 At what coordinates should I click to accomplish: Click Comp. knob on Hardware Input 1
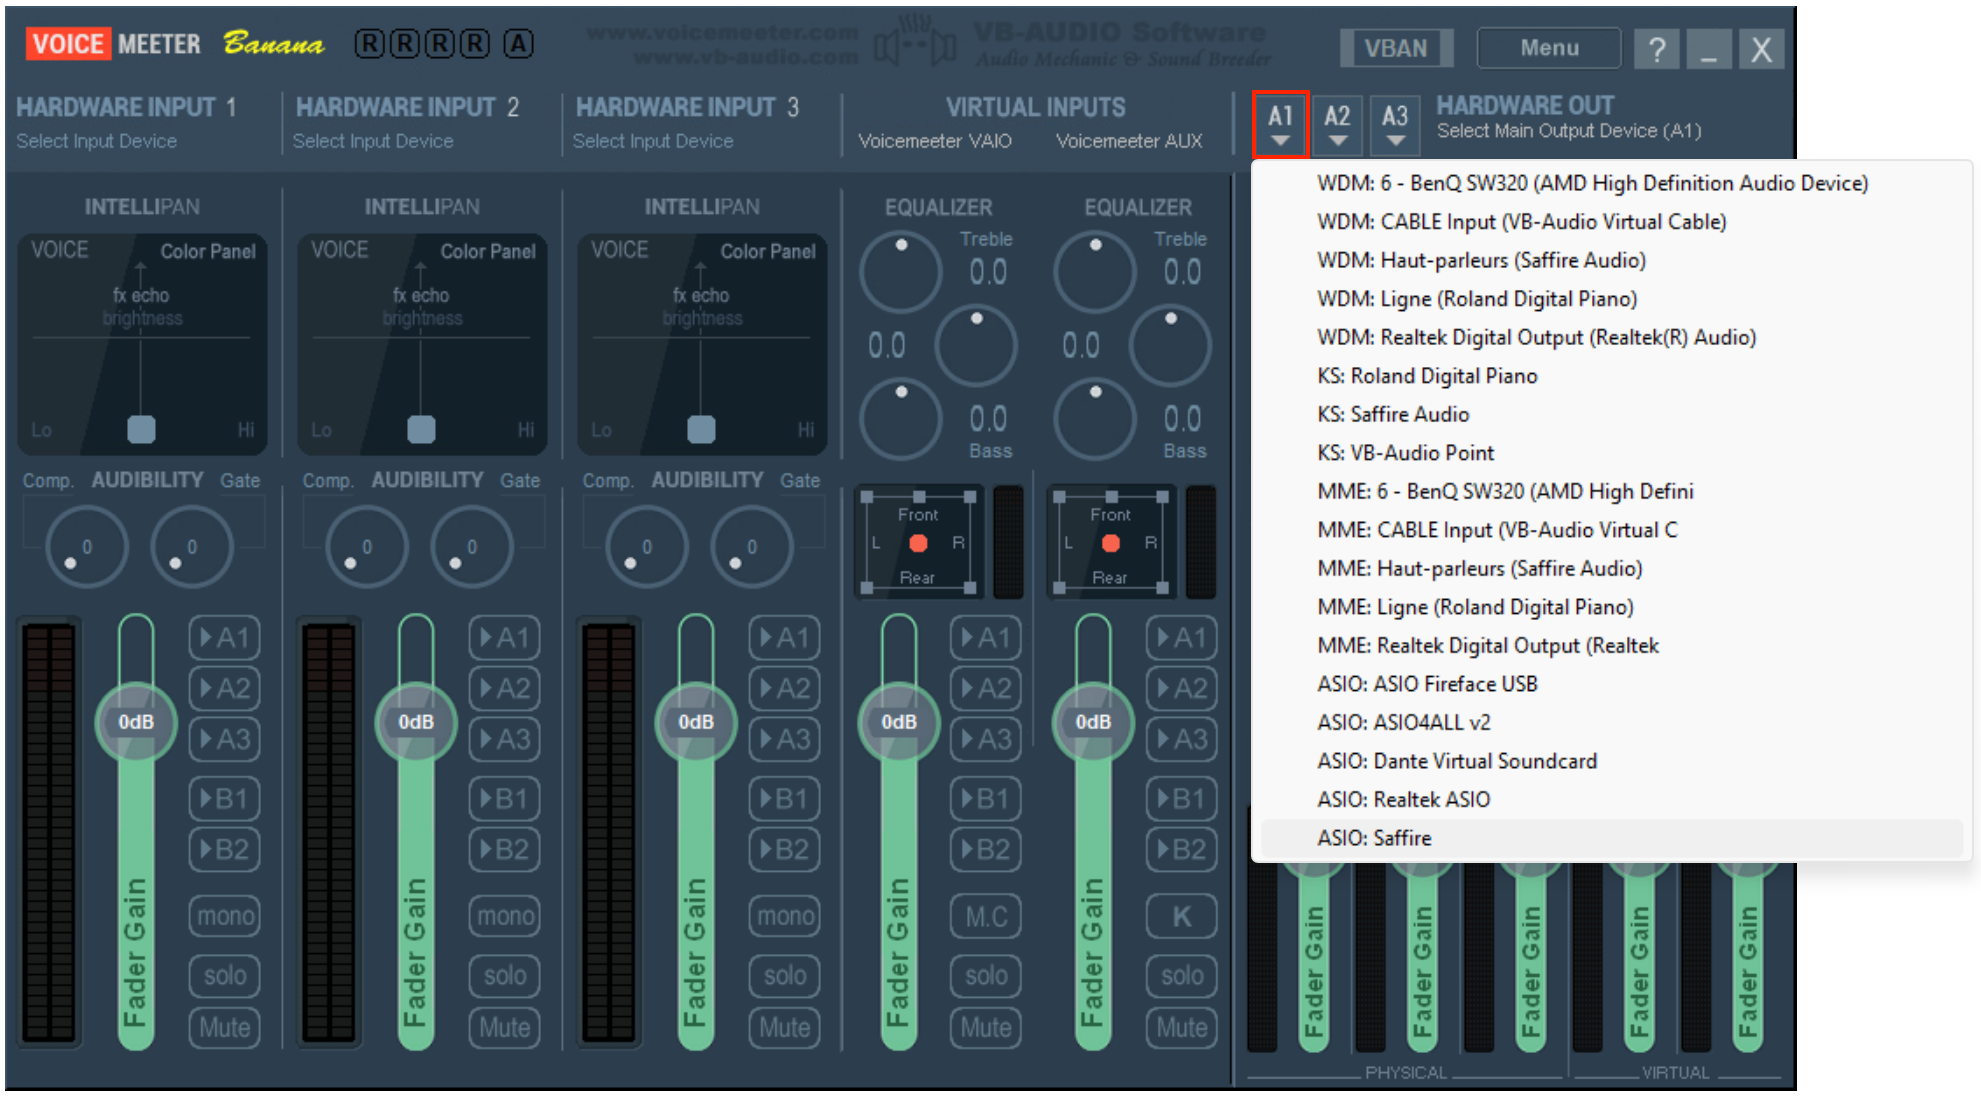(87, 547)
